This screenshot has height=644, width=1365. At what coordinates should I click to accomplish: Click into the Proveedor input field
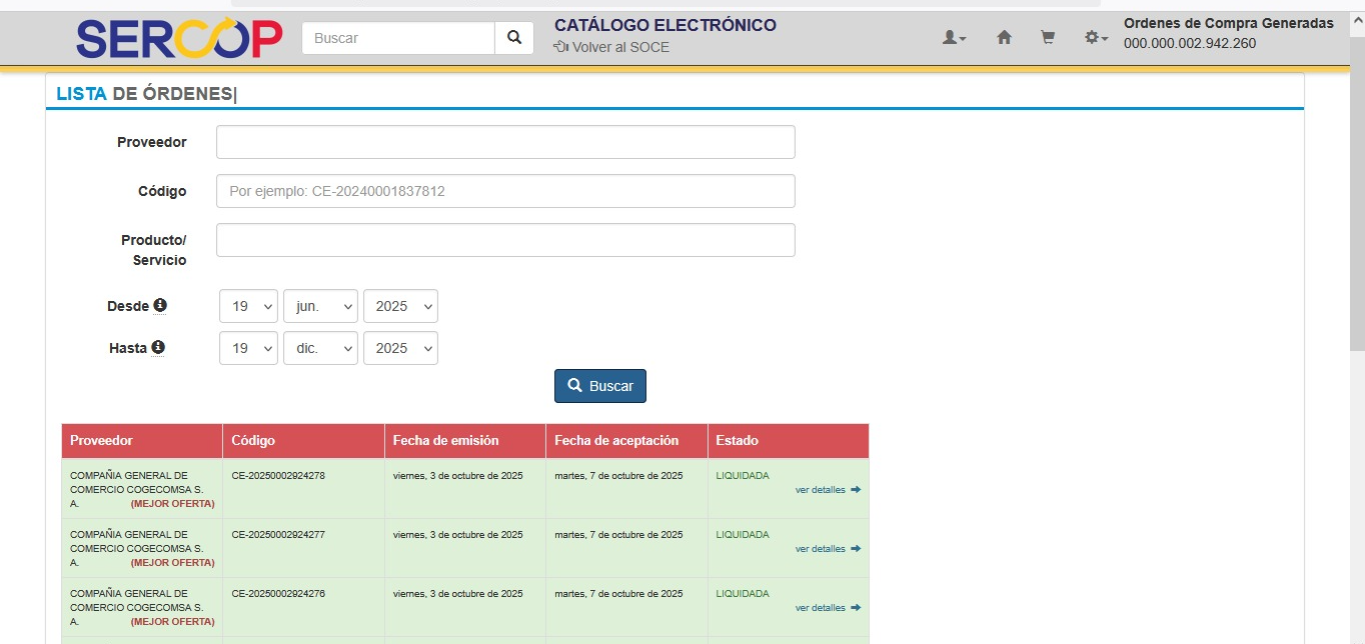click(505, 142)
